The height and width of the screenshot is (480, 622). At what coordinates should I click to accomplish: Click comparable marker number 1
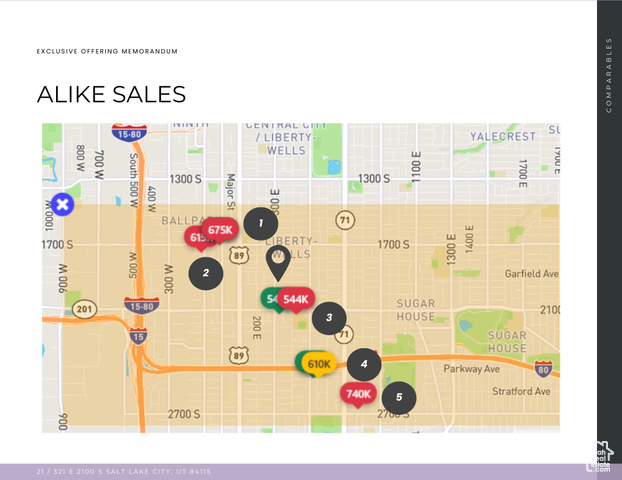261,223
